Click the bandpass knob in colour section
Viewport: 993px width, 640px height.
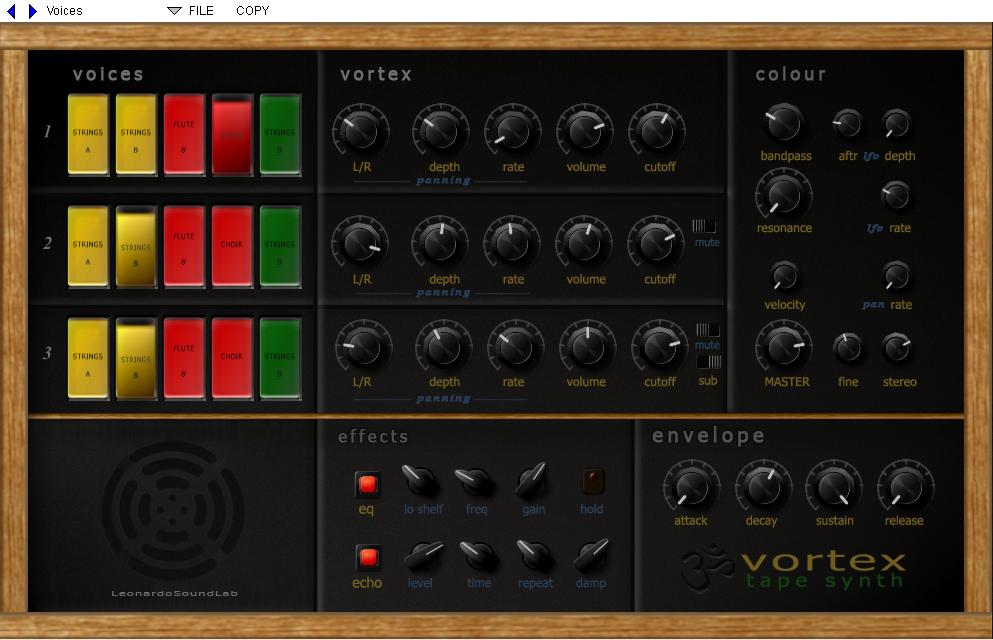(784, 123)
